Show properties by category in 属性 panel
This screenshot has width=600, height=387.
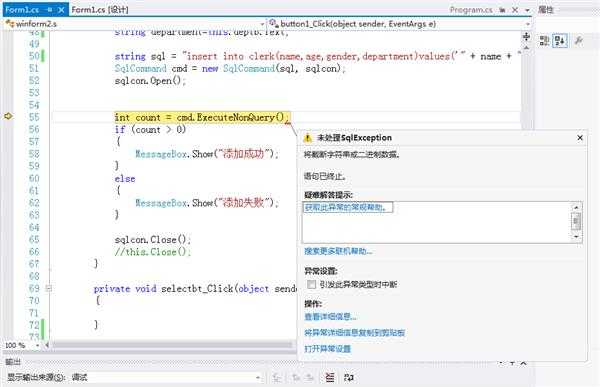pos(544,41)
